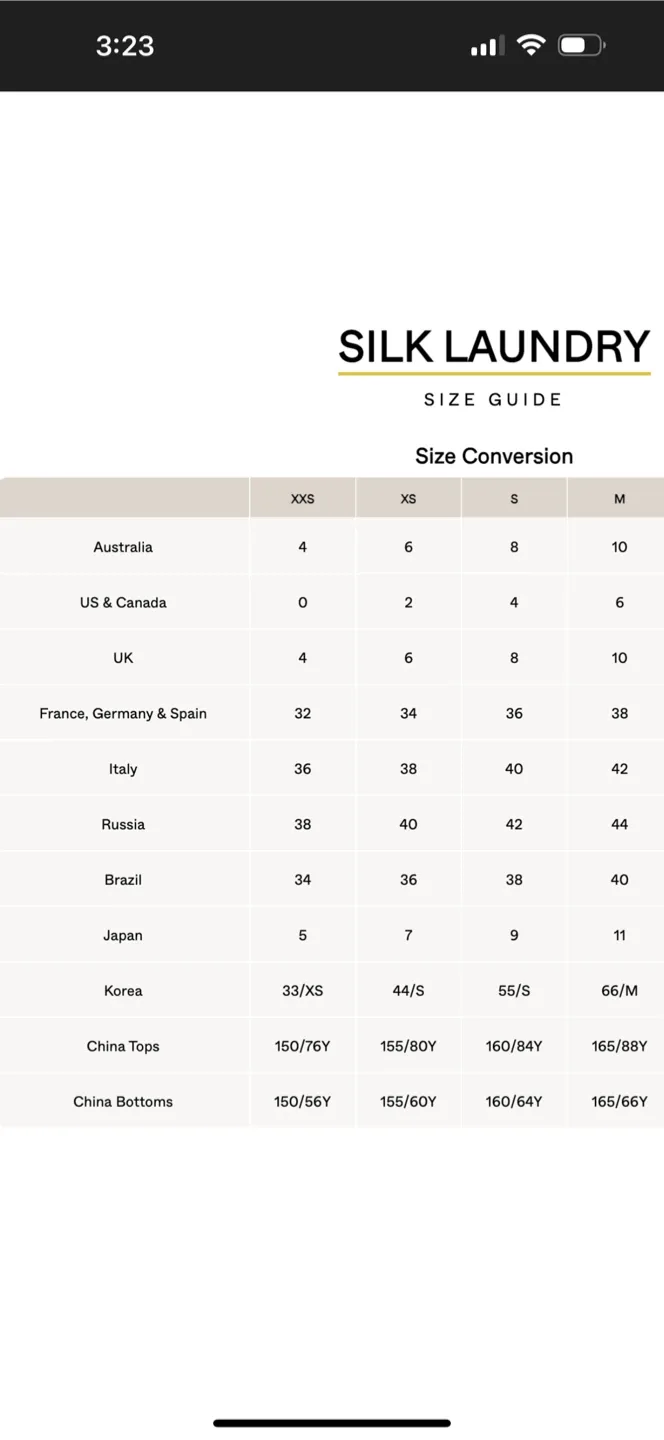Tap the Wi-Fi status icon
This screenshot has height=1440, width=664.
point(531,45)
